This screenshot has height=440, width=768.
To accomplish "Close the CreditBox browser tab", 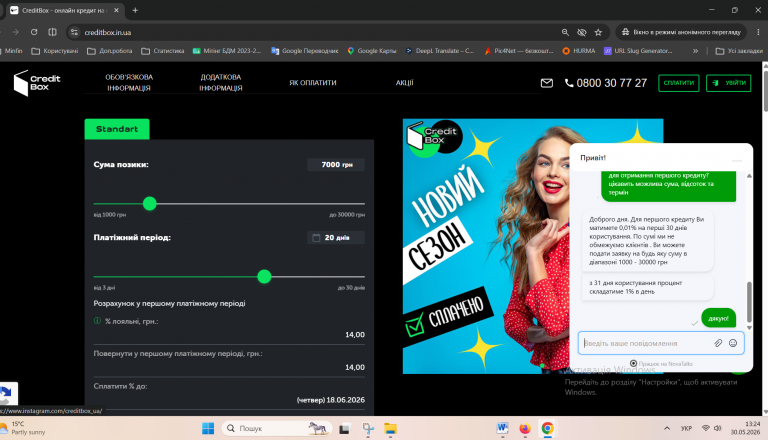I will (x=117, y=10).
